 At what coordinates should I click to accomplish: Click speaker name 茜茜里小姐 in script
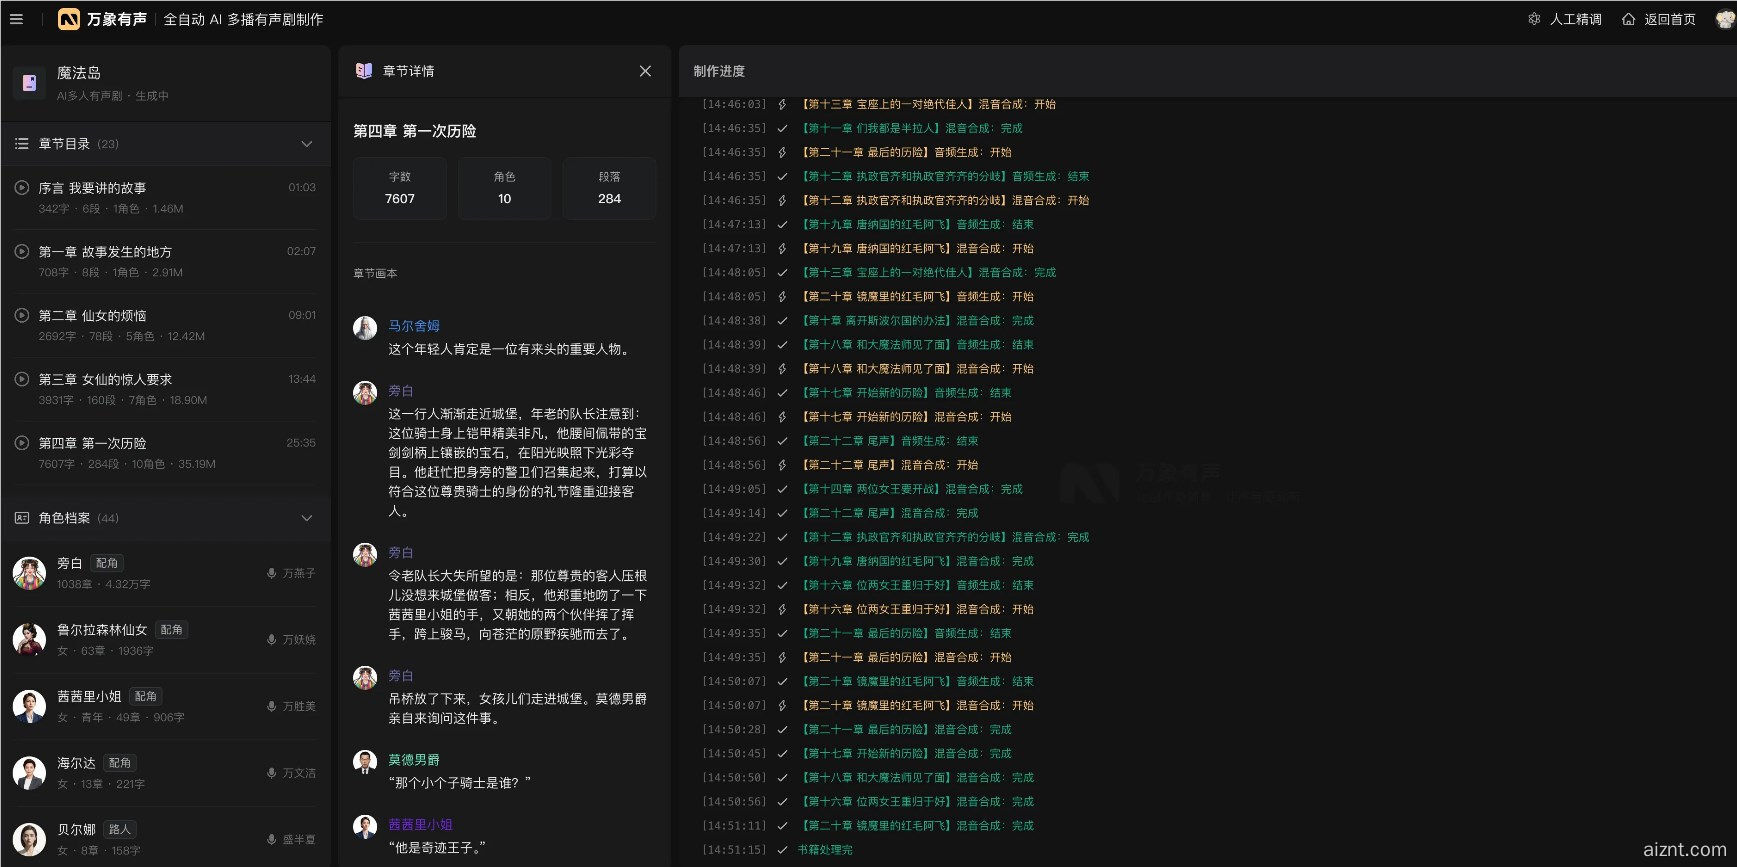421,825
